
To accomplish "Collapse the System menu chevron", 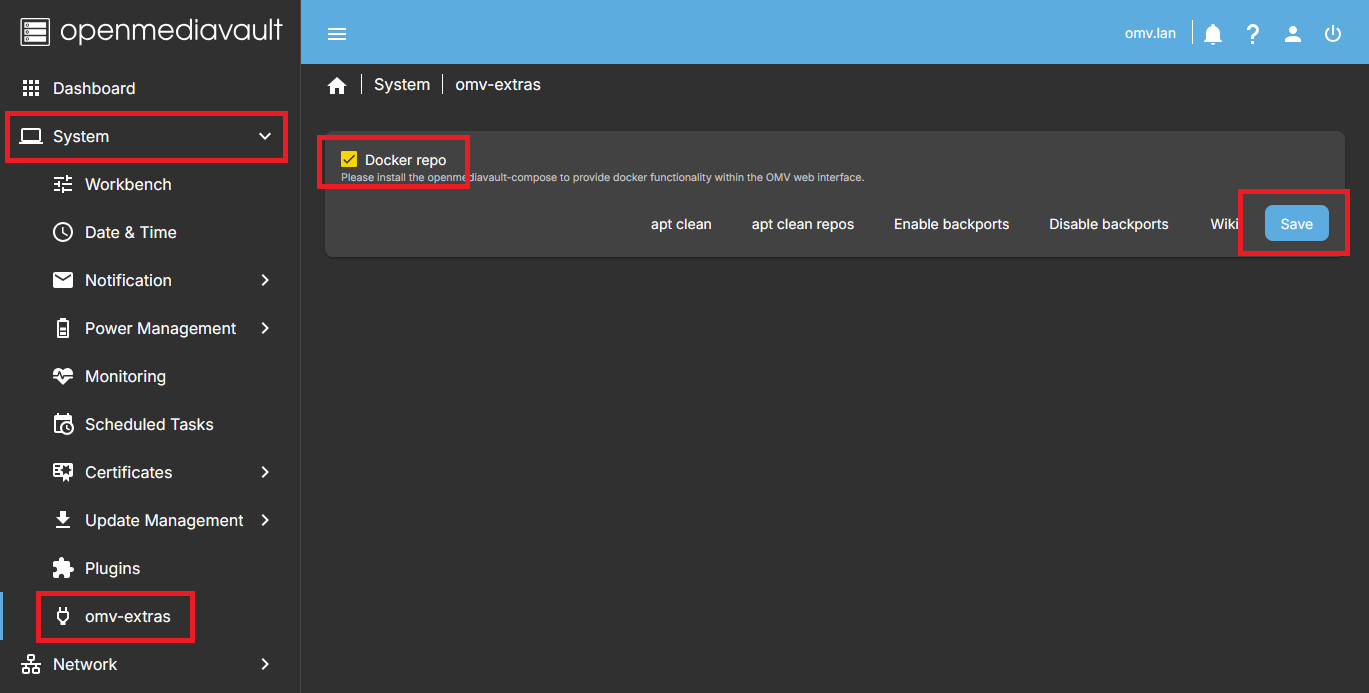I will pos(265,136).
